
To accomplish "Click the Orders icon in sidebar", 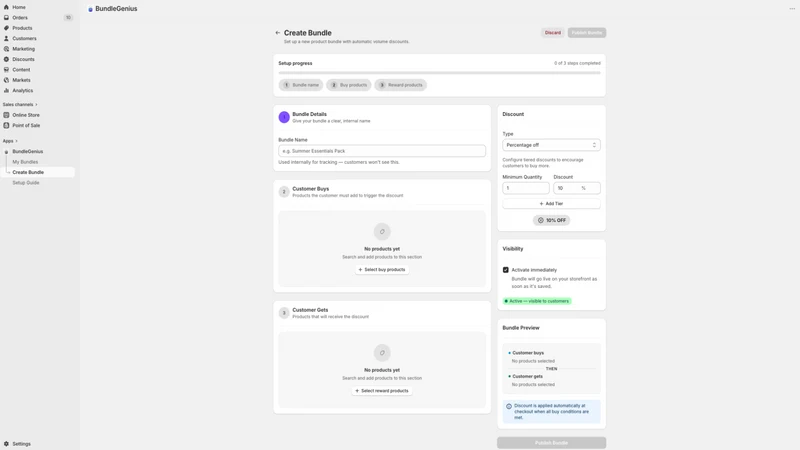I will [x=6, y=17].
